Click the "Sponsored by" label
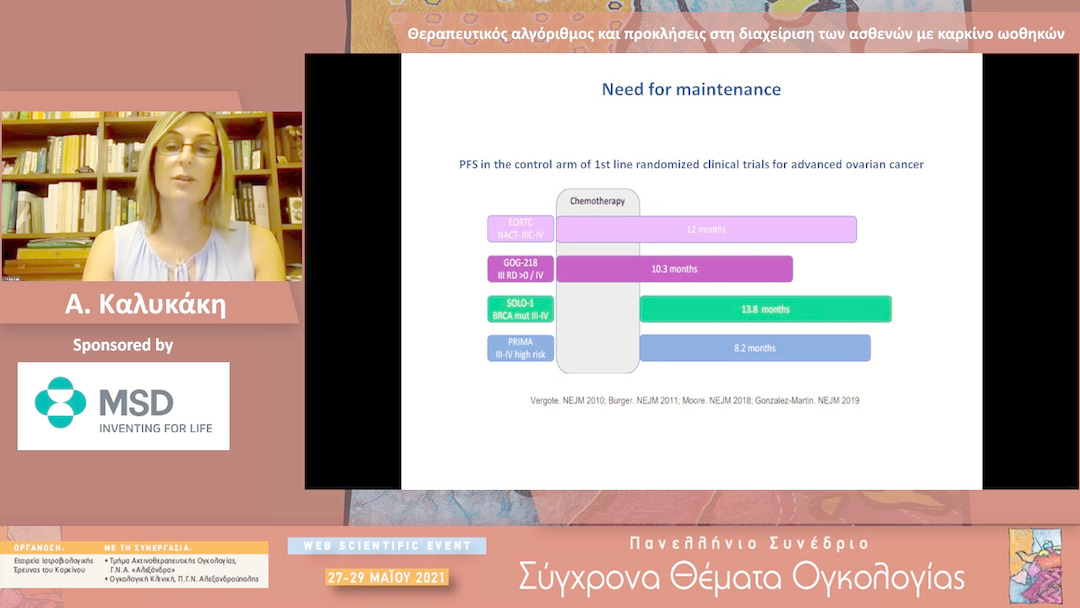The image size is (1080, 608). (123, 345)
